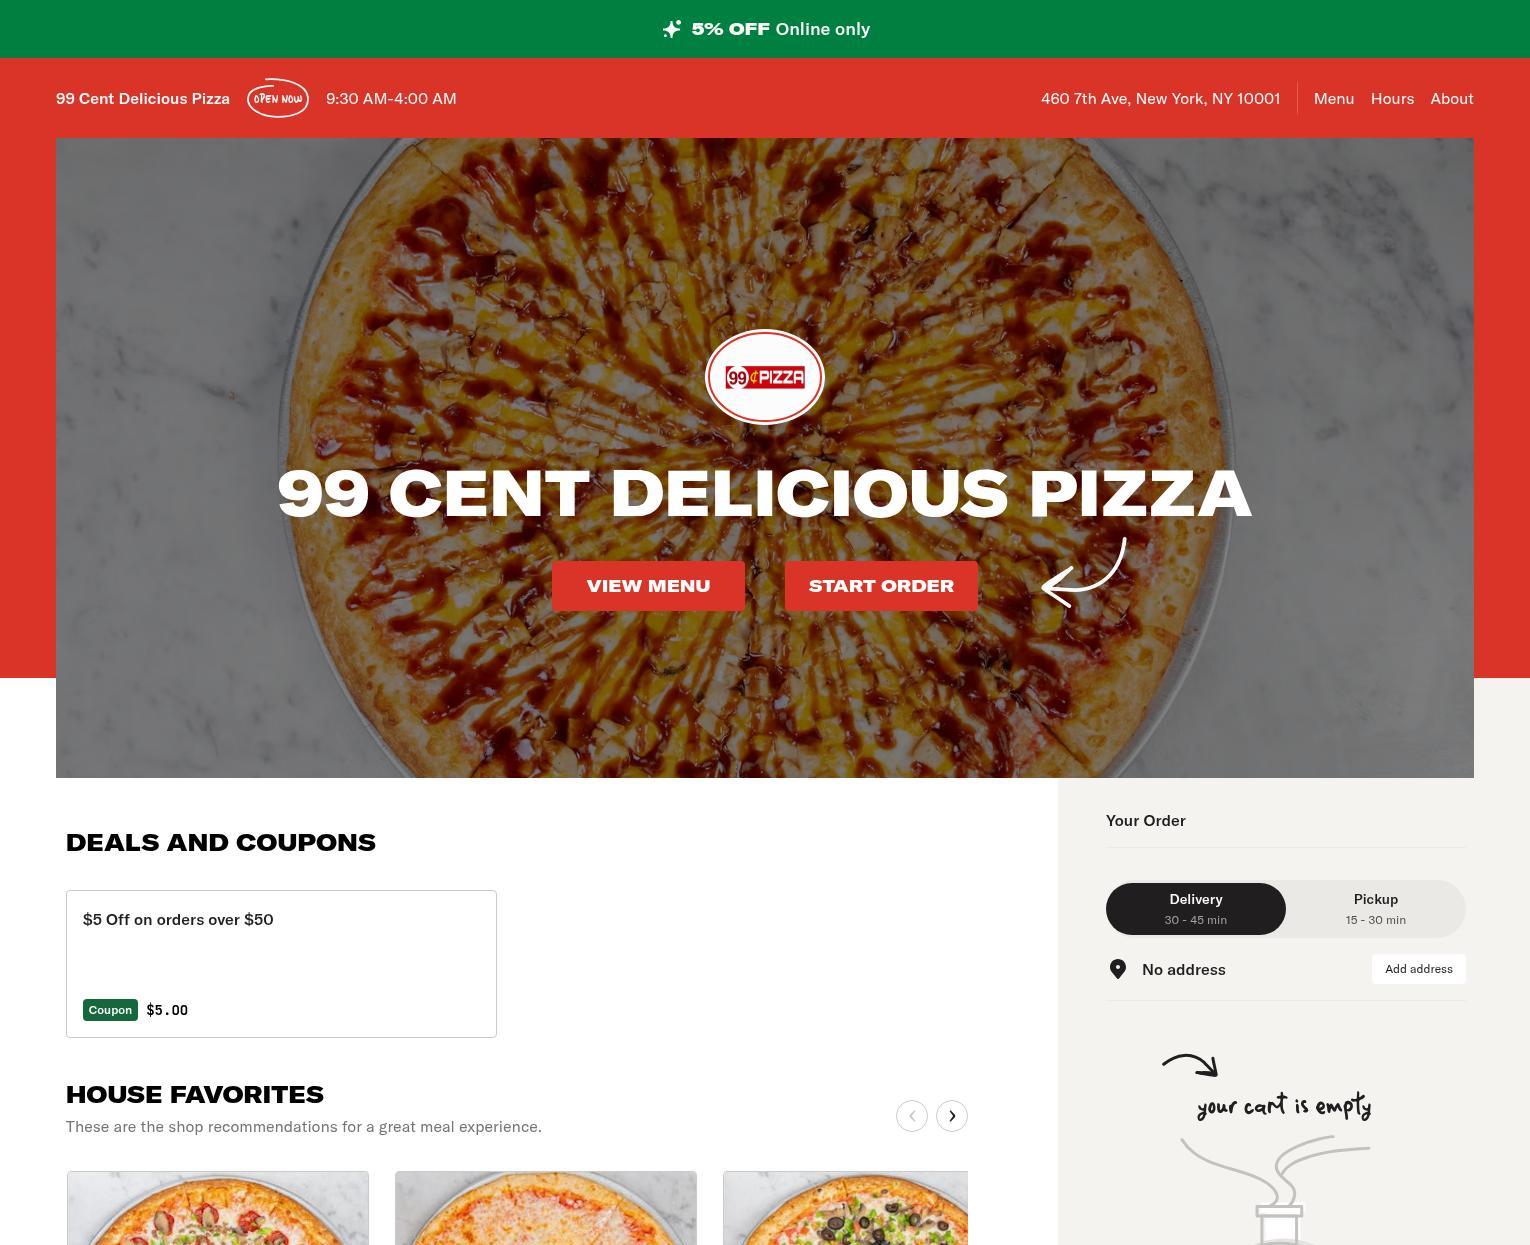Click the sparkle icon in promo banner
This screenshot has height=1245, width=1530.
pyautogui.click(x=672, y=29)
